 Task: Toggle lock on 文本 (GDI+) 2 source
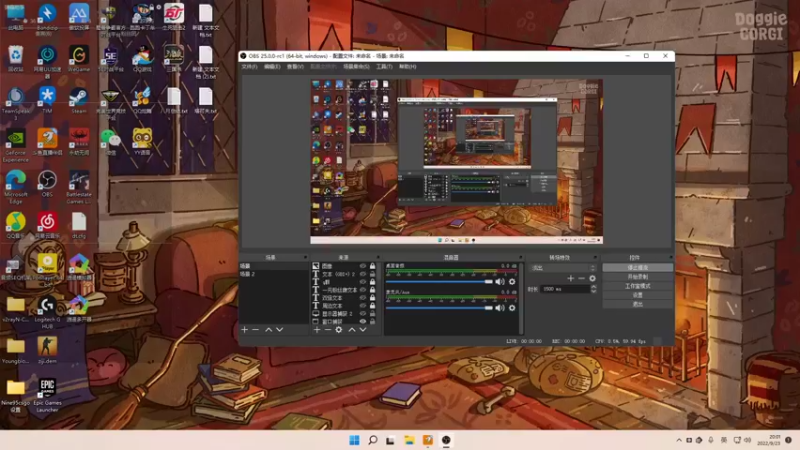point(372,274)
